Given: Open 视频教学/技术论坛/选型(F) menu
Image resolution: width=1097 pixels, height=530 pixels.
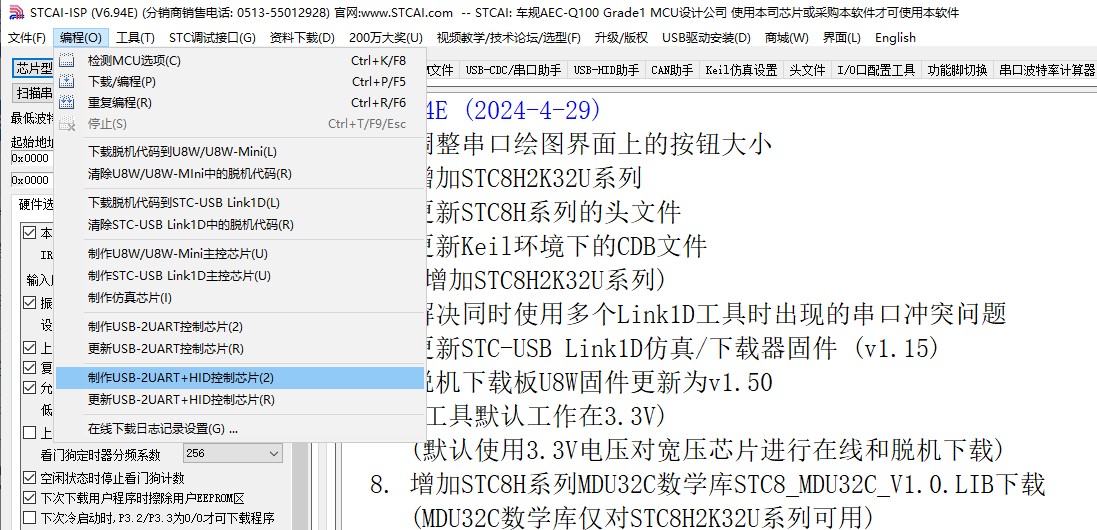Looking at the screenshot, I should click(x=509, y=38).
